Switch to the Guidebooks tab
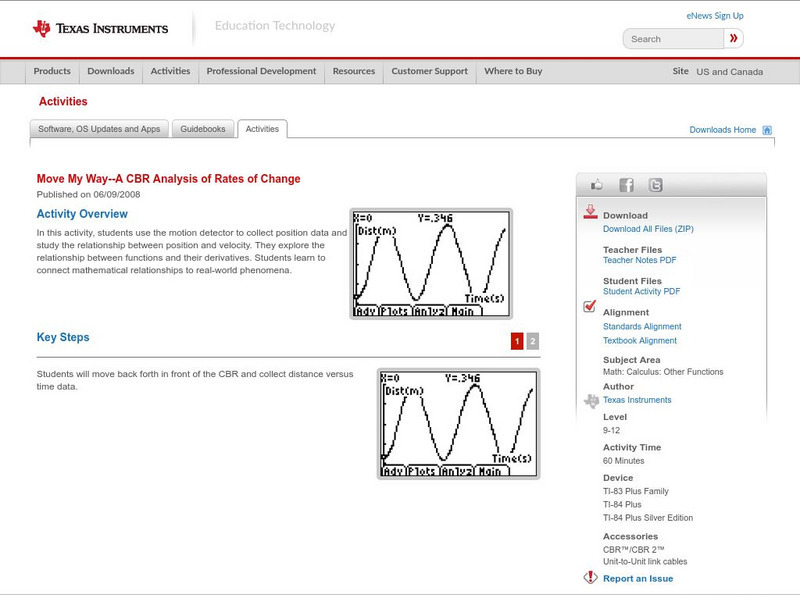 pyautogui.click(x=202, y=128)
